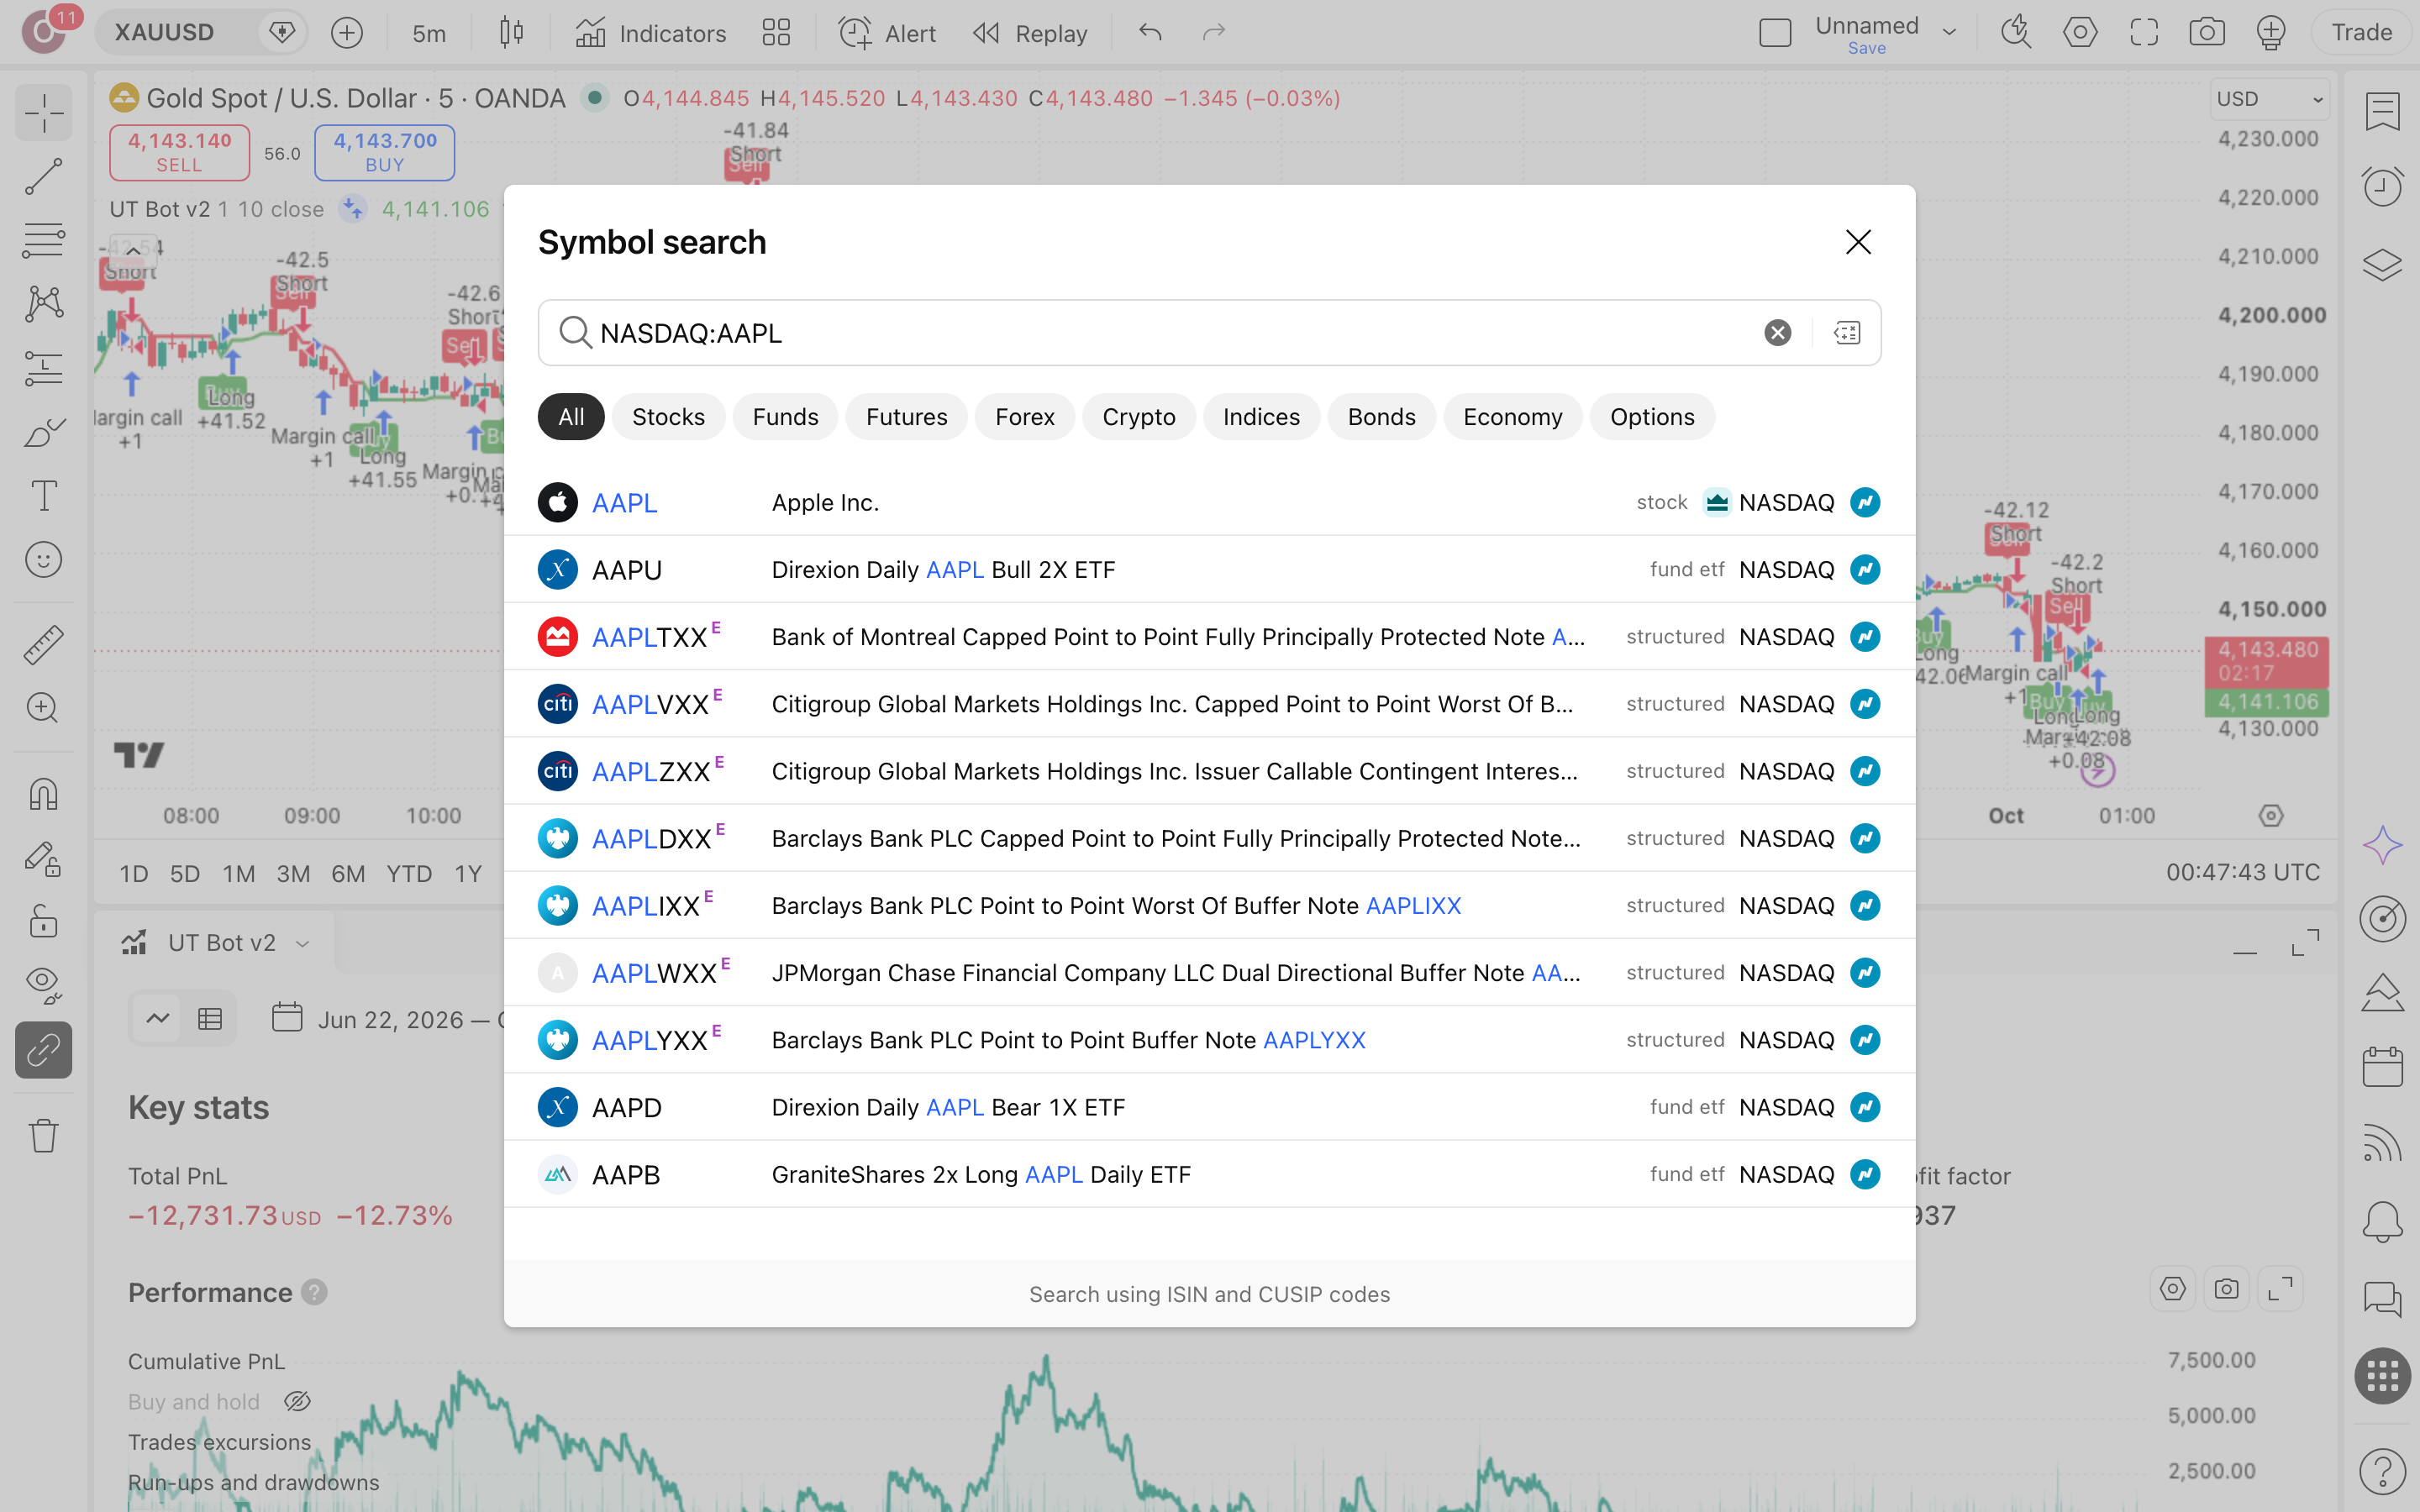Enter fullscreen mode from the top toolbar

click(x=2143, y=32)
